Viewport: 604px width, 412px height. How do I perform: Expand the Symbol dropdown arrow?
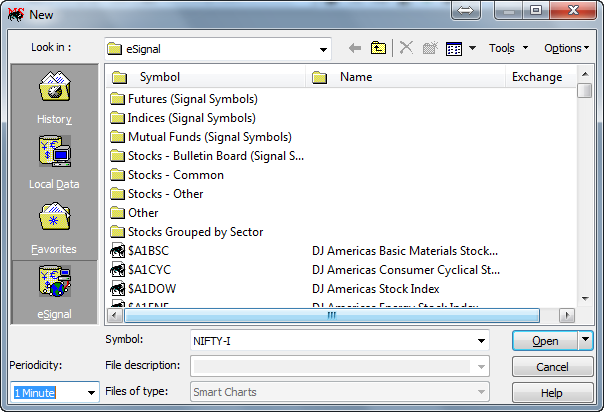pyautogui.click(x=481, y=341)
